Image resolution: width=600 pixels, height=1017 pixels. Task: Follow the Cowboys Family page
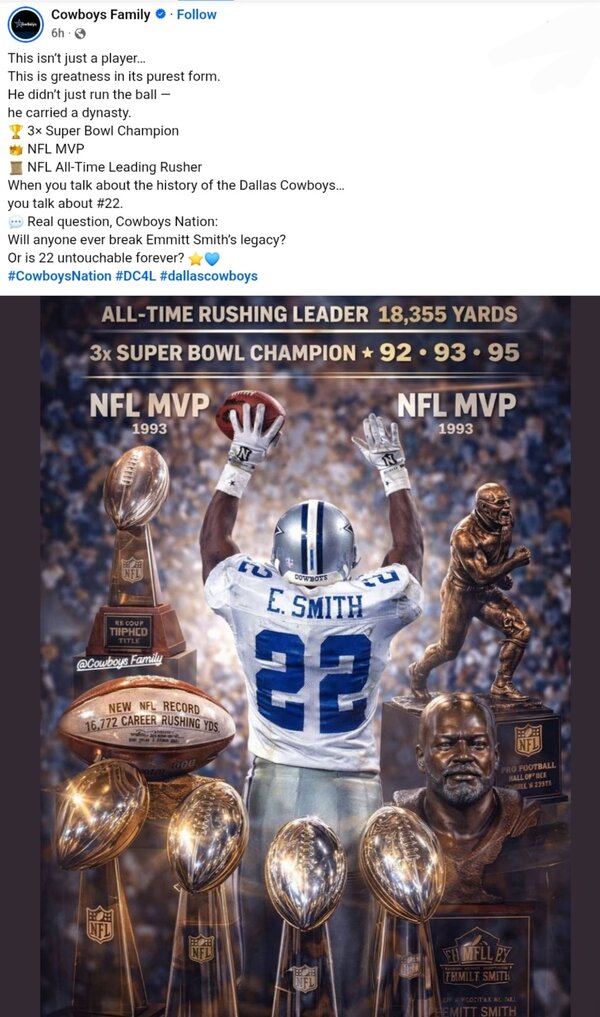197,14
